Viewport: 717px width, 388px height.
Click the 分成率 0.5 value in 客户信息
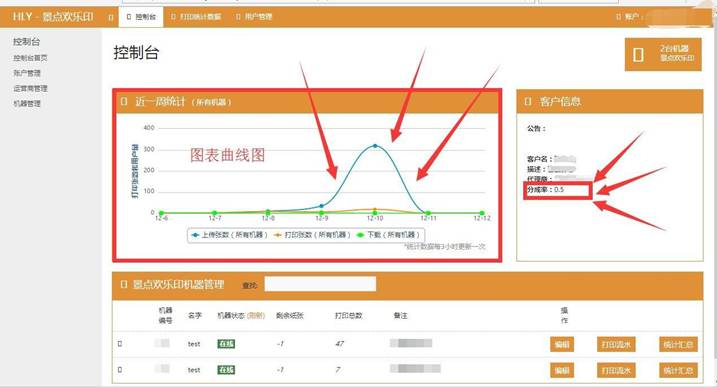click(559, 189)
